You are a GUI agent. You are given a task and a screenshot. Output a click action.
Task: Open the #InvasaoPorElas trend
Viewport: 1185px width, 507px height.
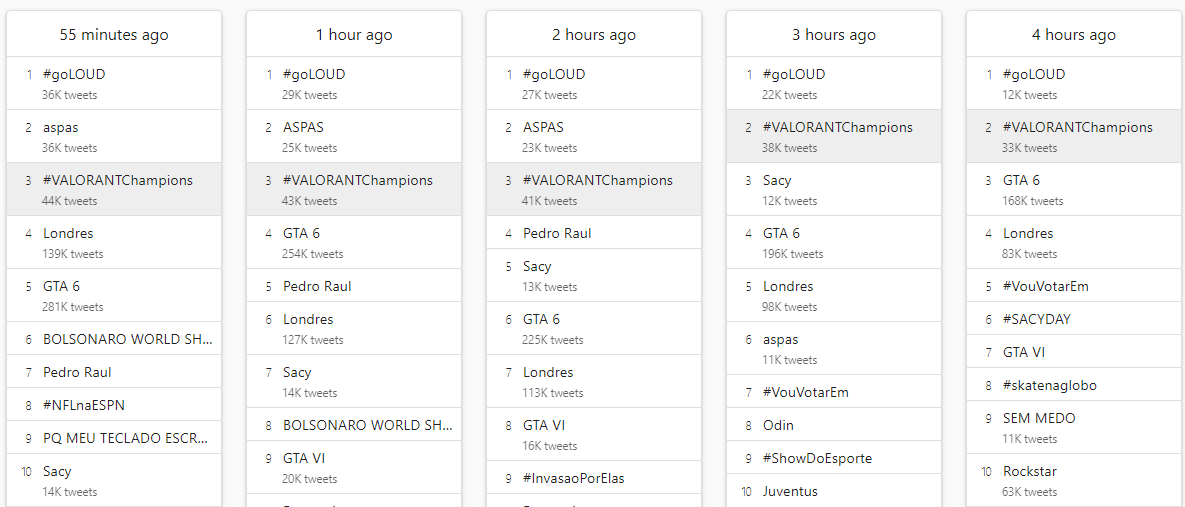coord(573,478)
